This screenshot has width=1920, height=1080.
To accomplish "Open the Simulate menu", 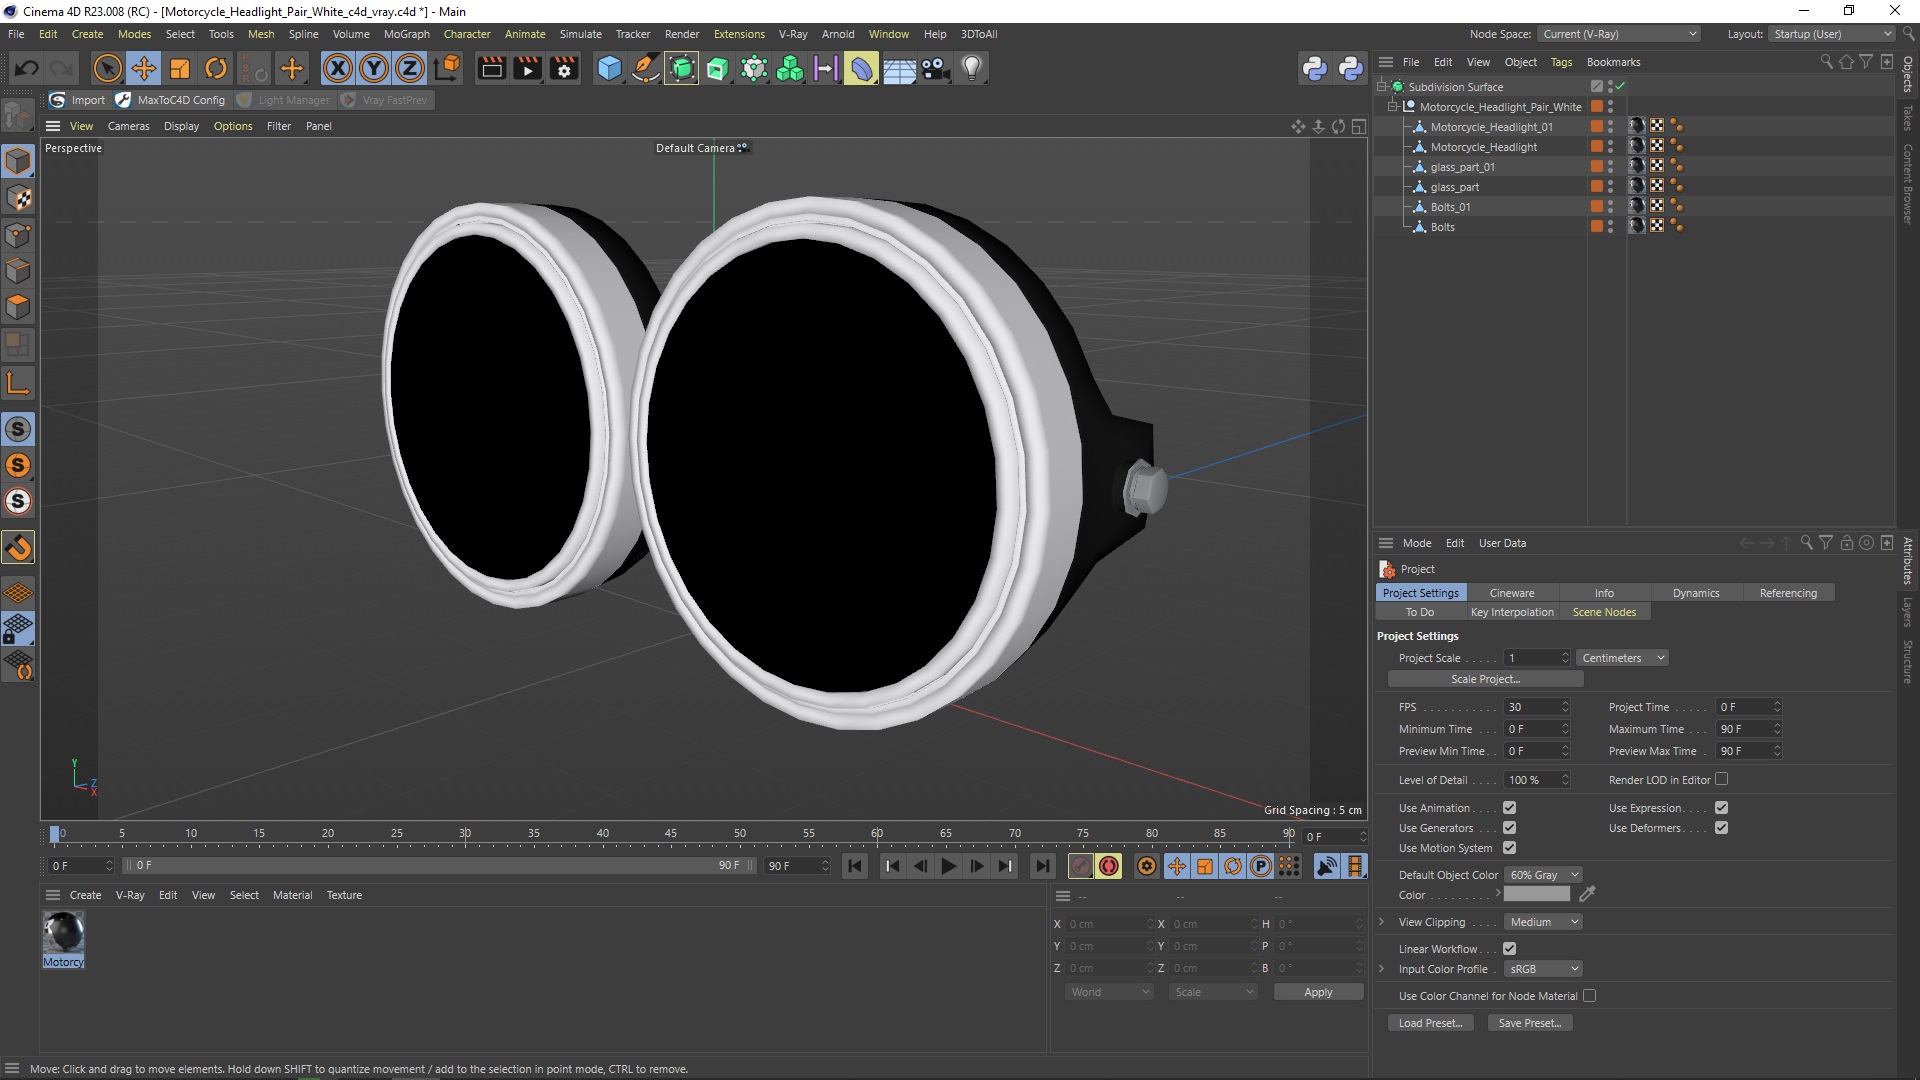I will (580, 34).
